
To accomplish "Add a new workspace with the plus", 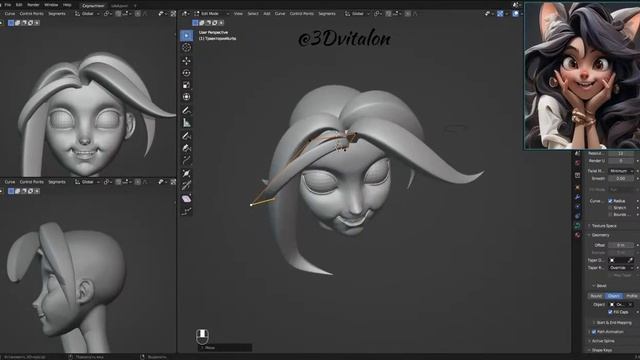I will click(x=135, y=6).
